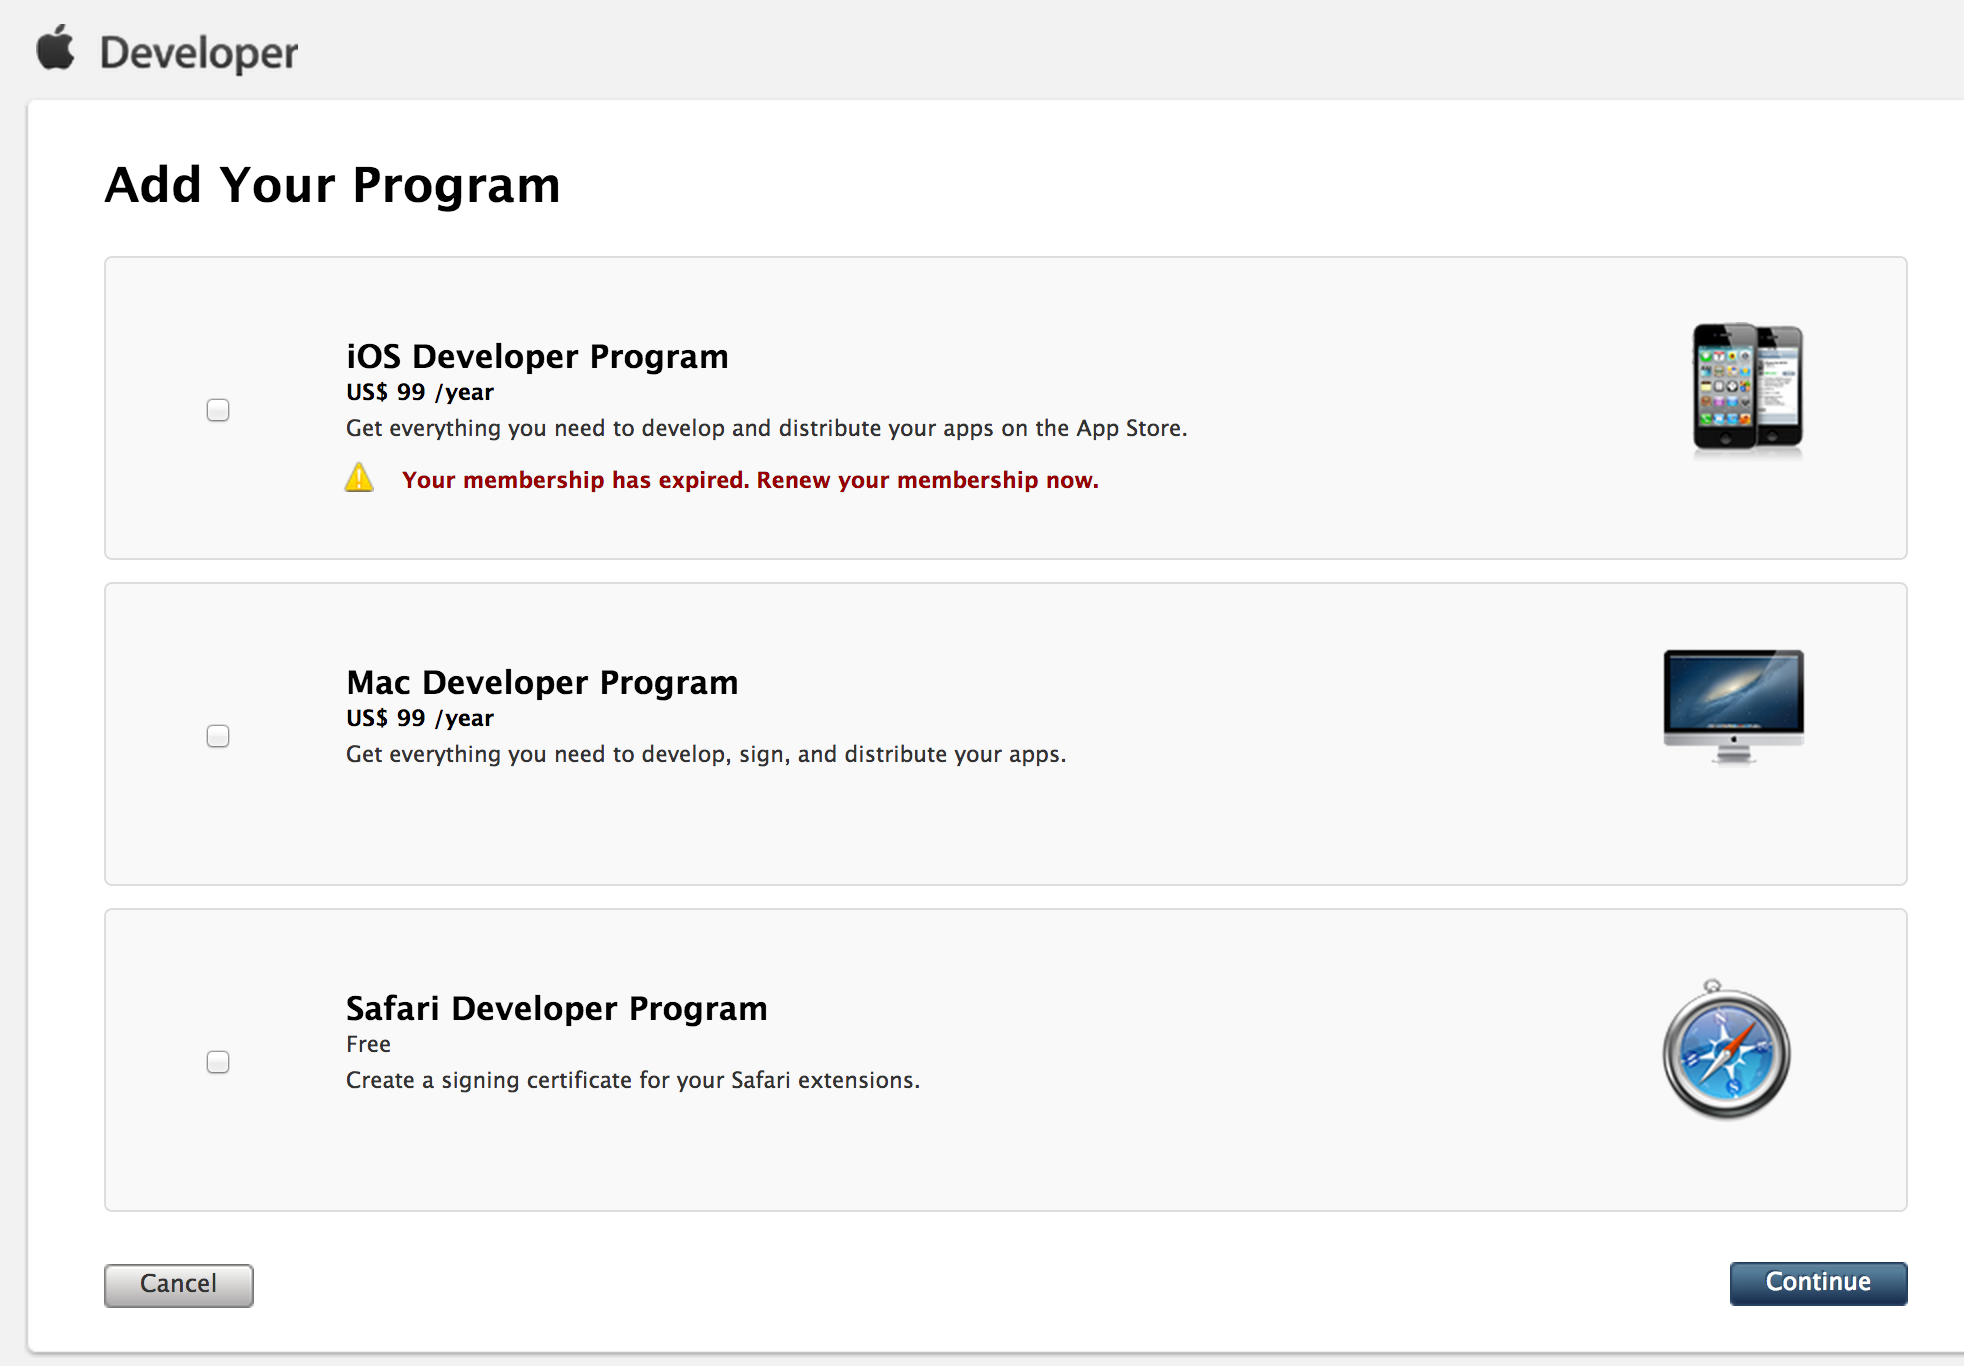The height and width of the screenshot is (1366, 1964).
Task: Open the Developer header link
Action: [199, 52]
